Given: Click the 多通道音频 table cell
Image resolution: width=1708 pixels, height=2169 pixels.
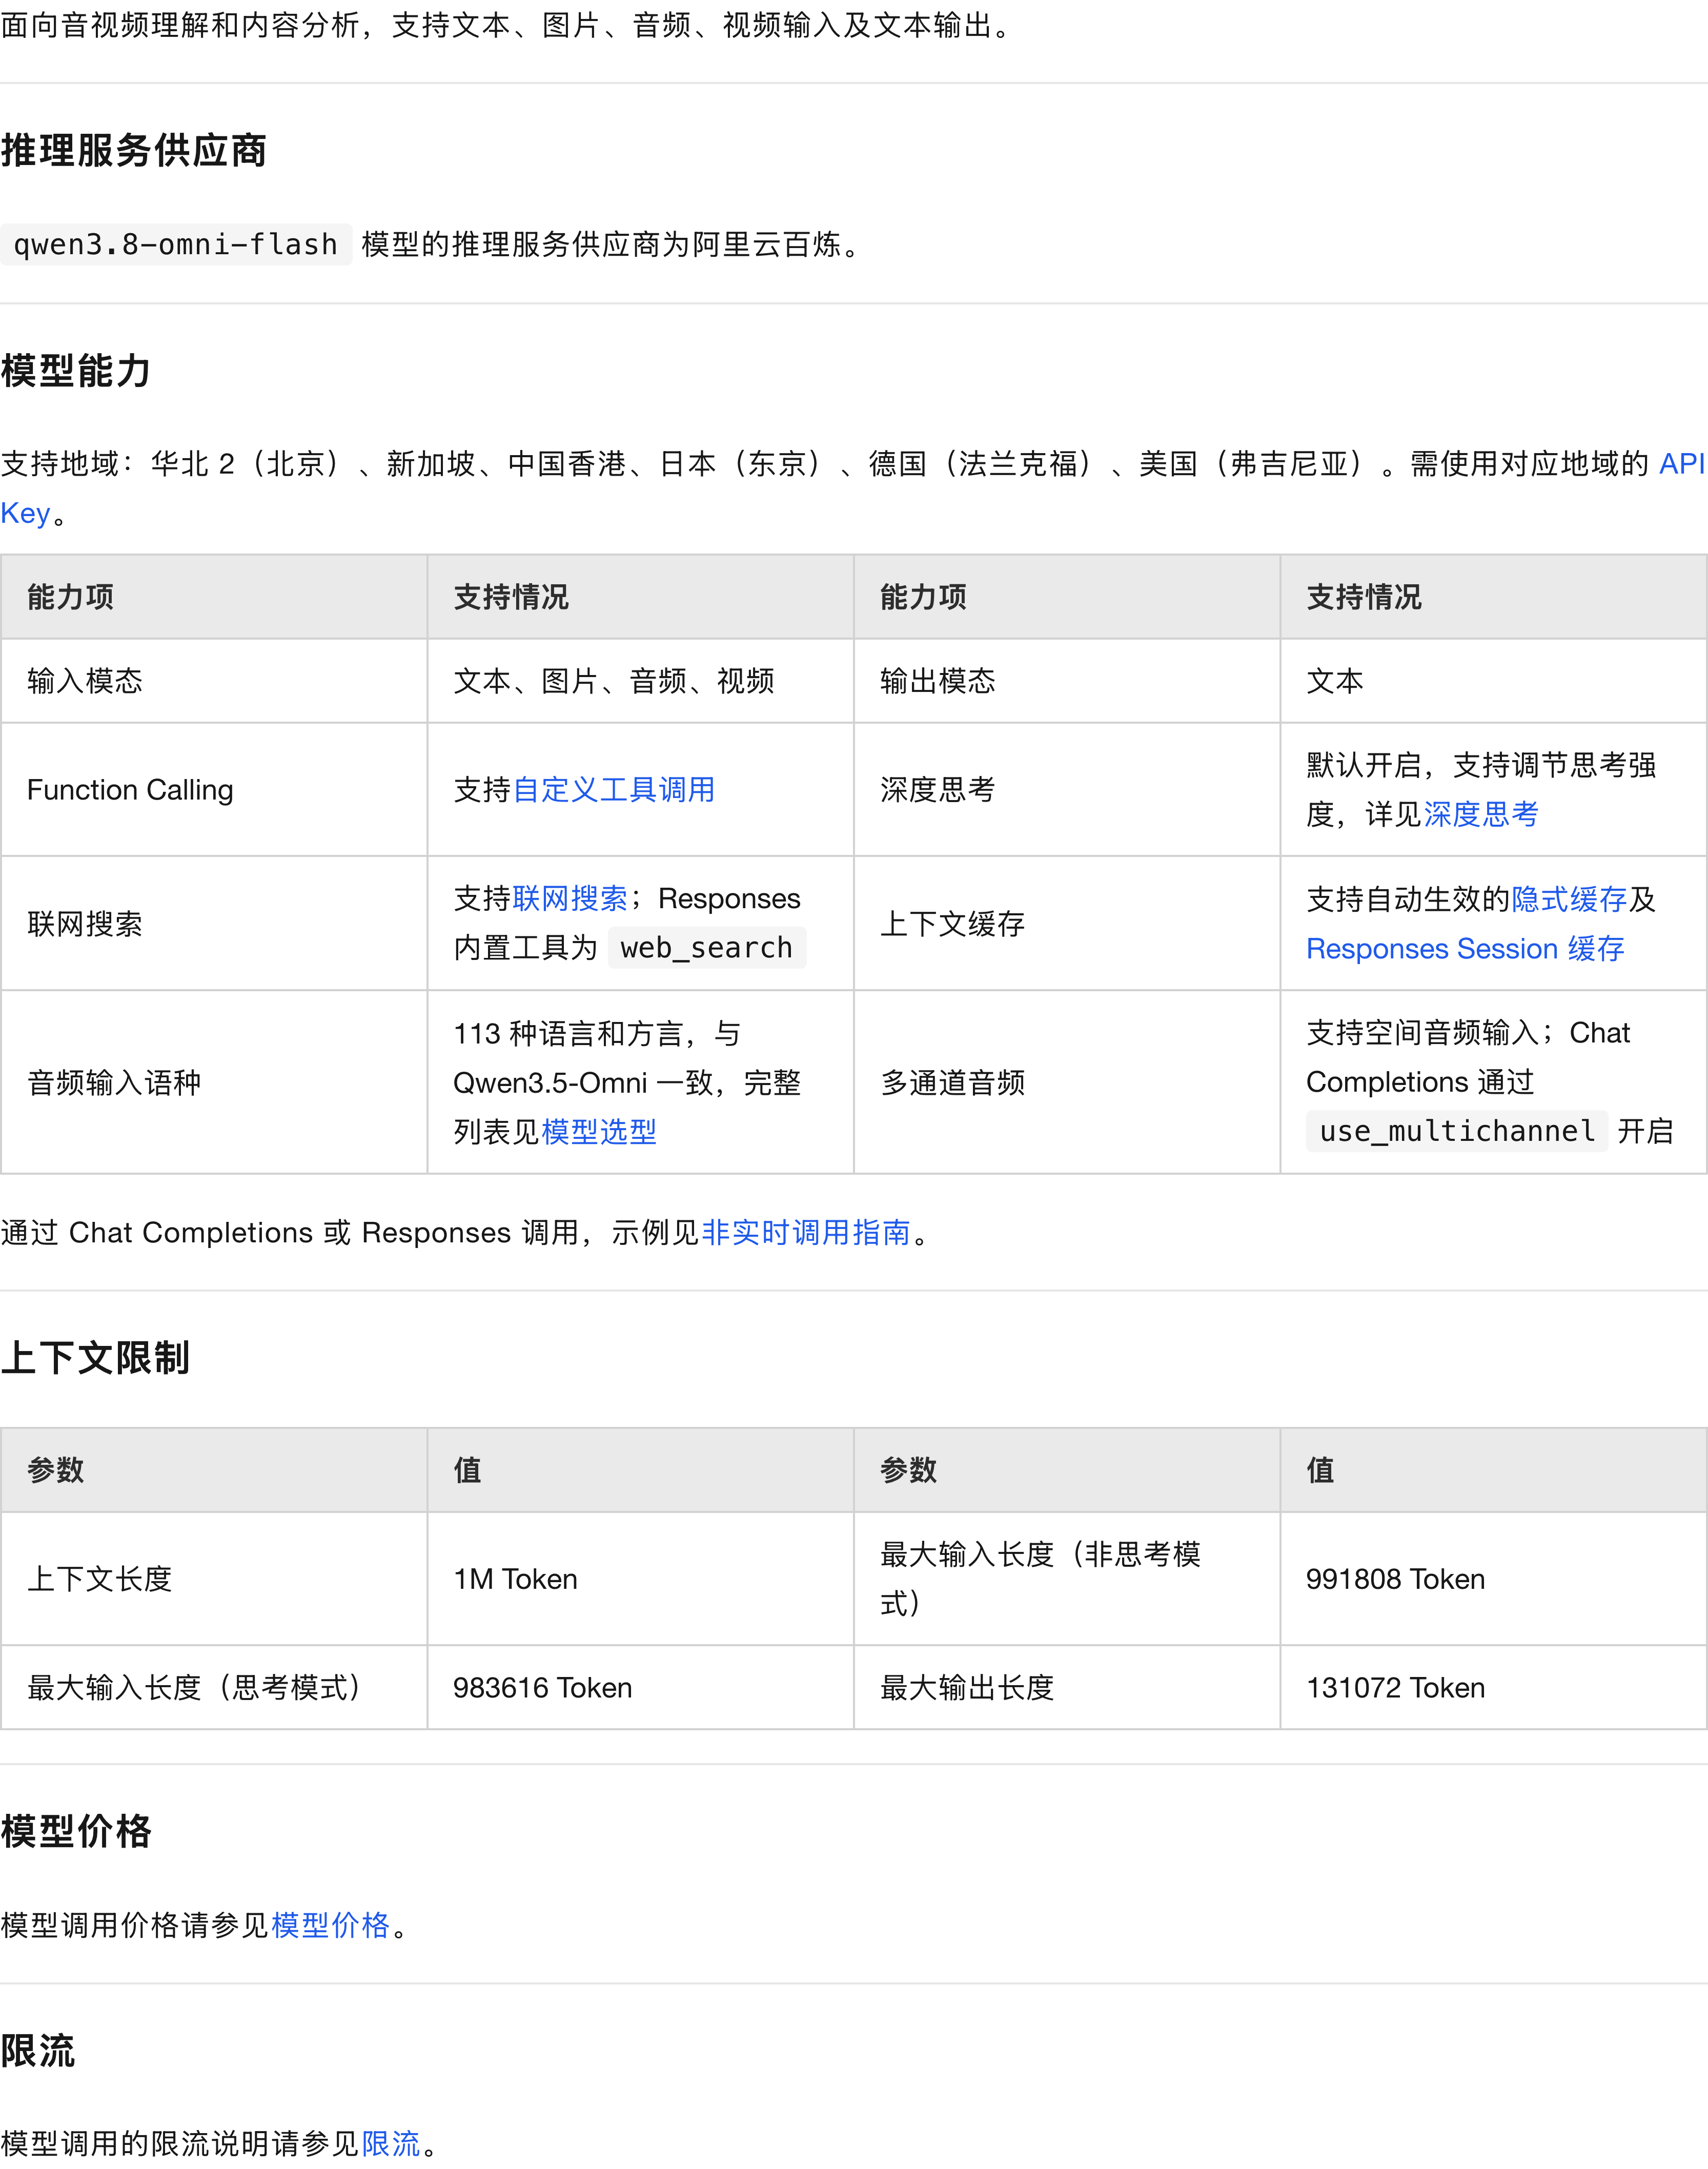Looking at the screenshot, I should [1067, 1082].
